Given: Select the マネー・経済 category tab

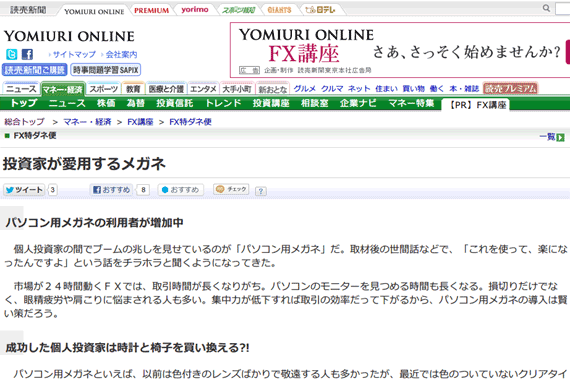Looking at the screenshot, I should [x=63, y=89].
